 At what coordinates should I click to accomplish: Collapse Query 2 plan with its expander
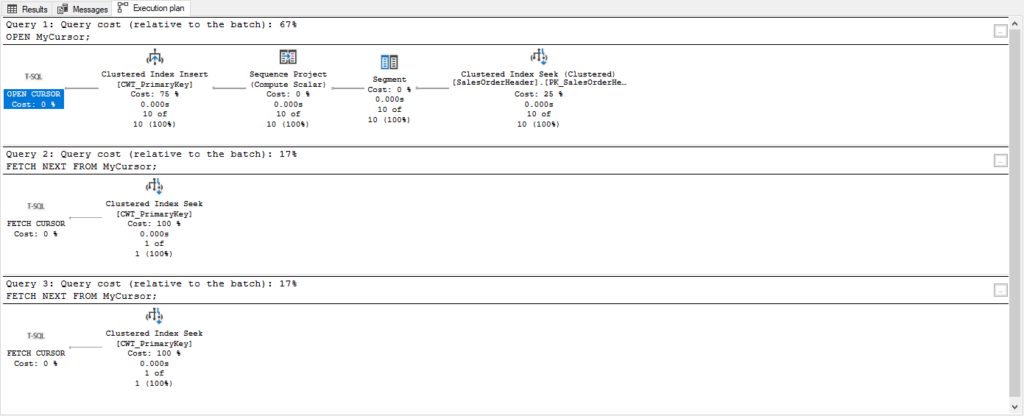[x=1000, y=161]
